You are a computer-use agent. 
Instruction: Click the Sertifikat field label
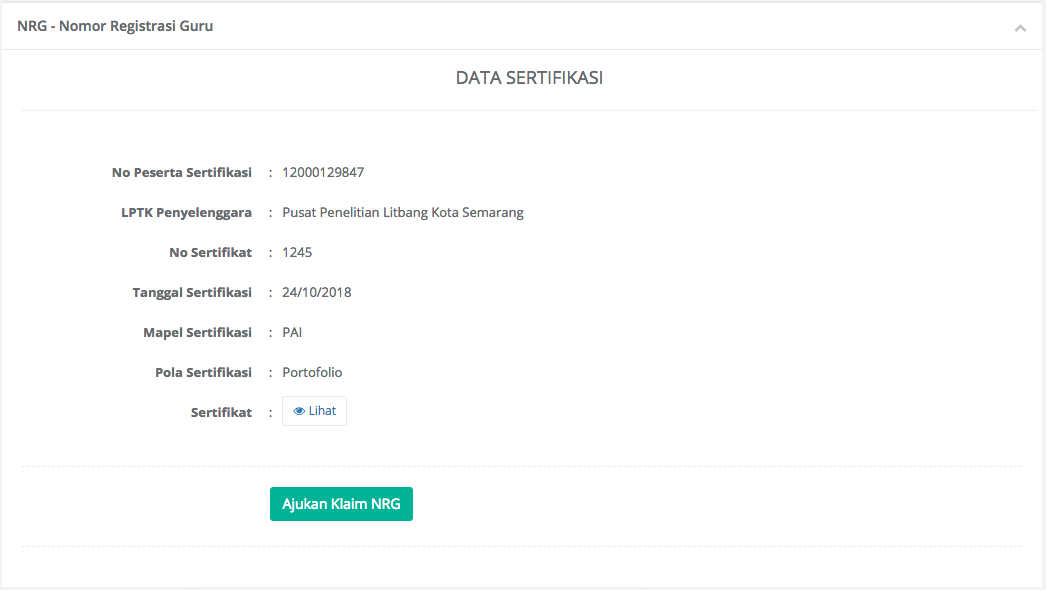[221, 412]
